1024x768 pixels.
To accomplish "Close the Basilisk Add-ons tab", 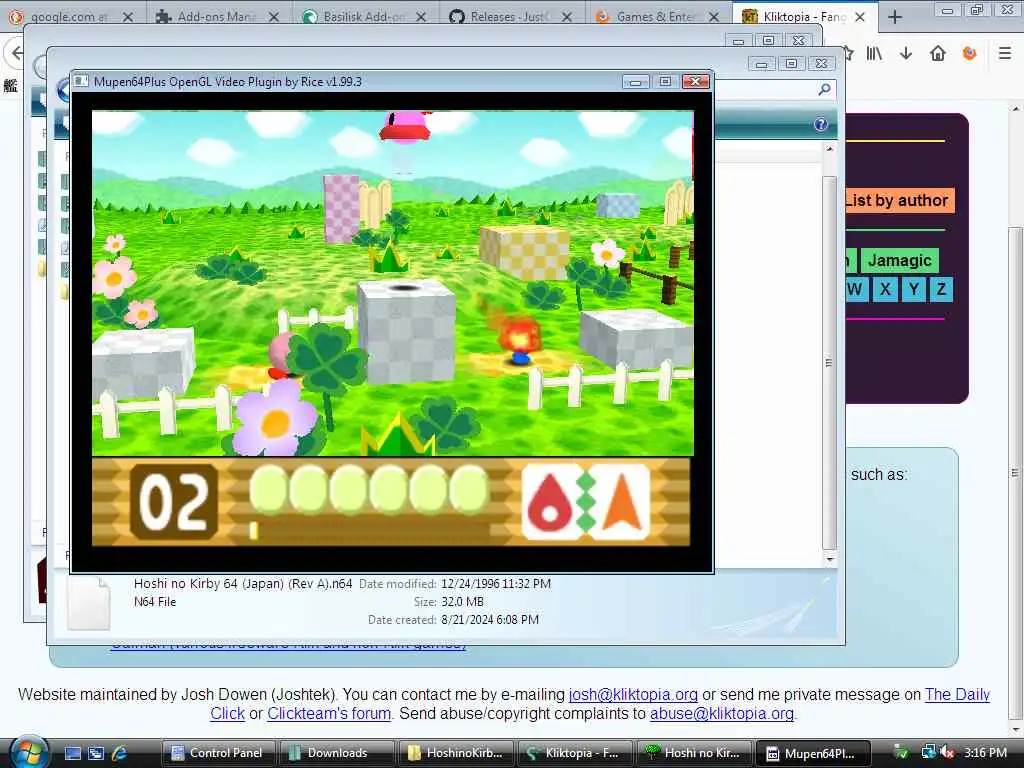I will coord(421,17).
